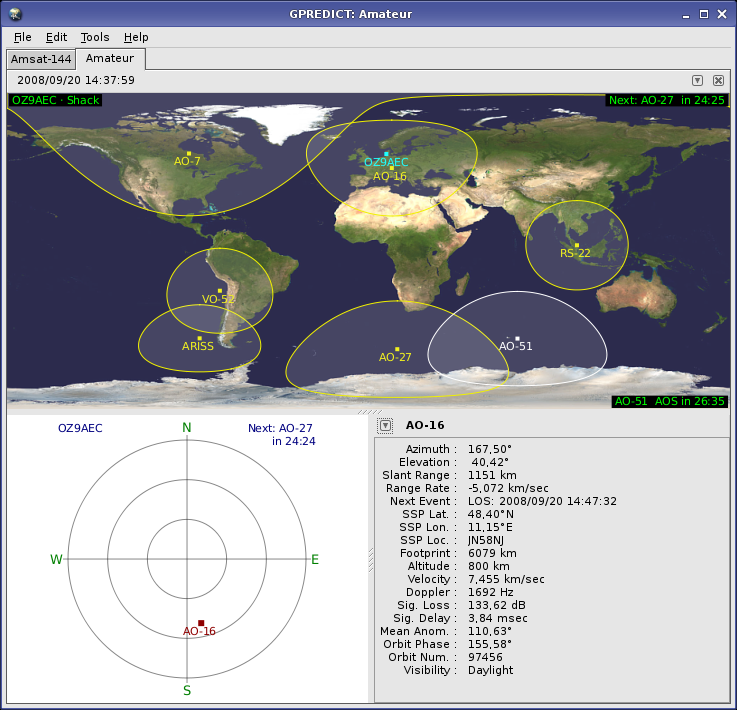Click the 'AO-51 AOS in 26:35' label
The height and width of the screenshot is (710, 737).
(670, 401)
